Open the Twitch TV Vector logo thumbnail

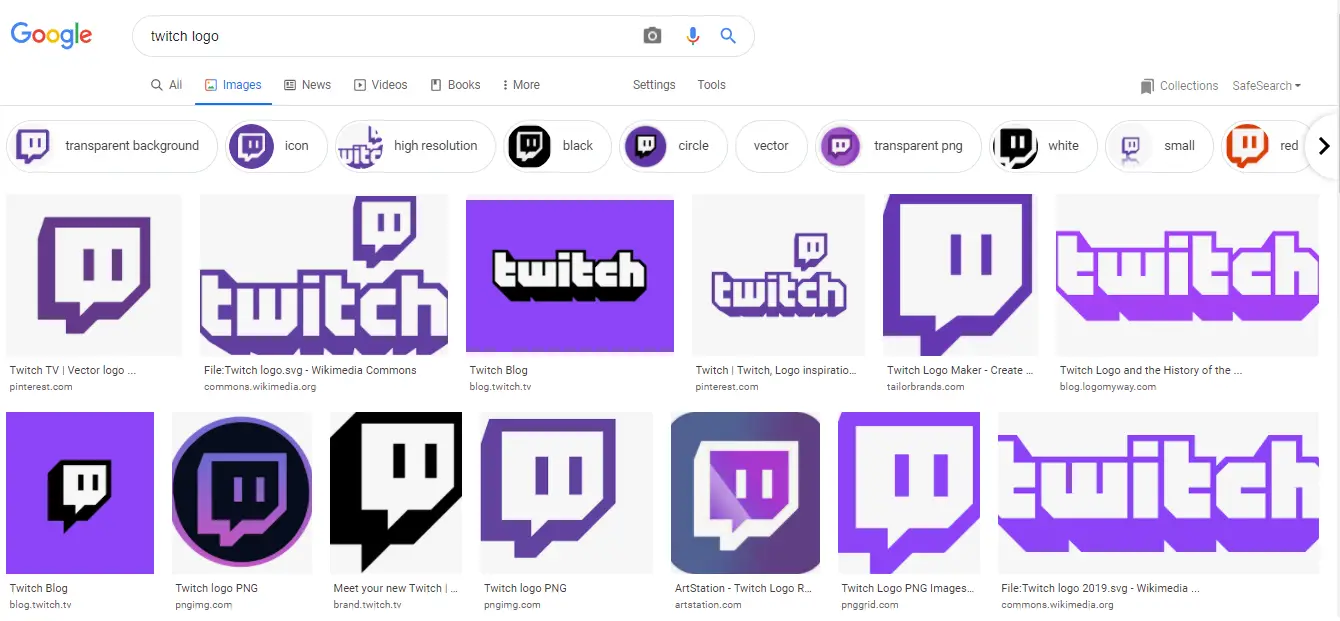coord(94,275)
